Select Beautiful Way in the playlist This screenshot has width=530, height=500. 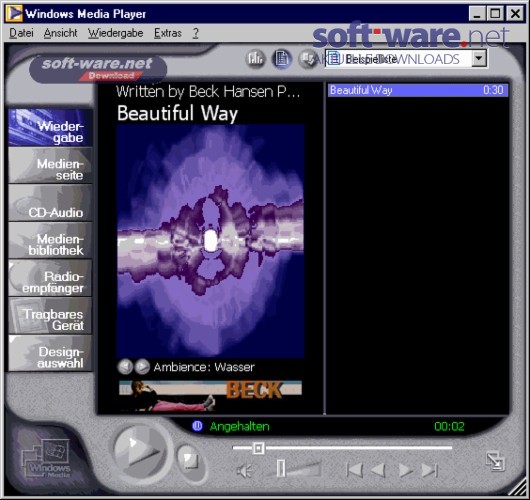point(417,90)
